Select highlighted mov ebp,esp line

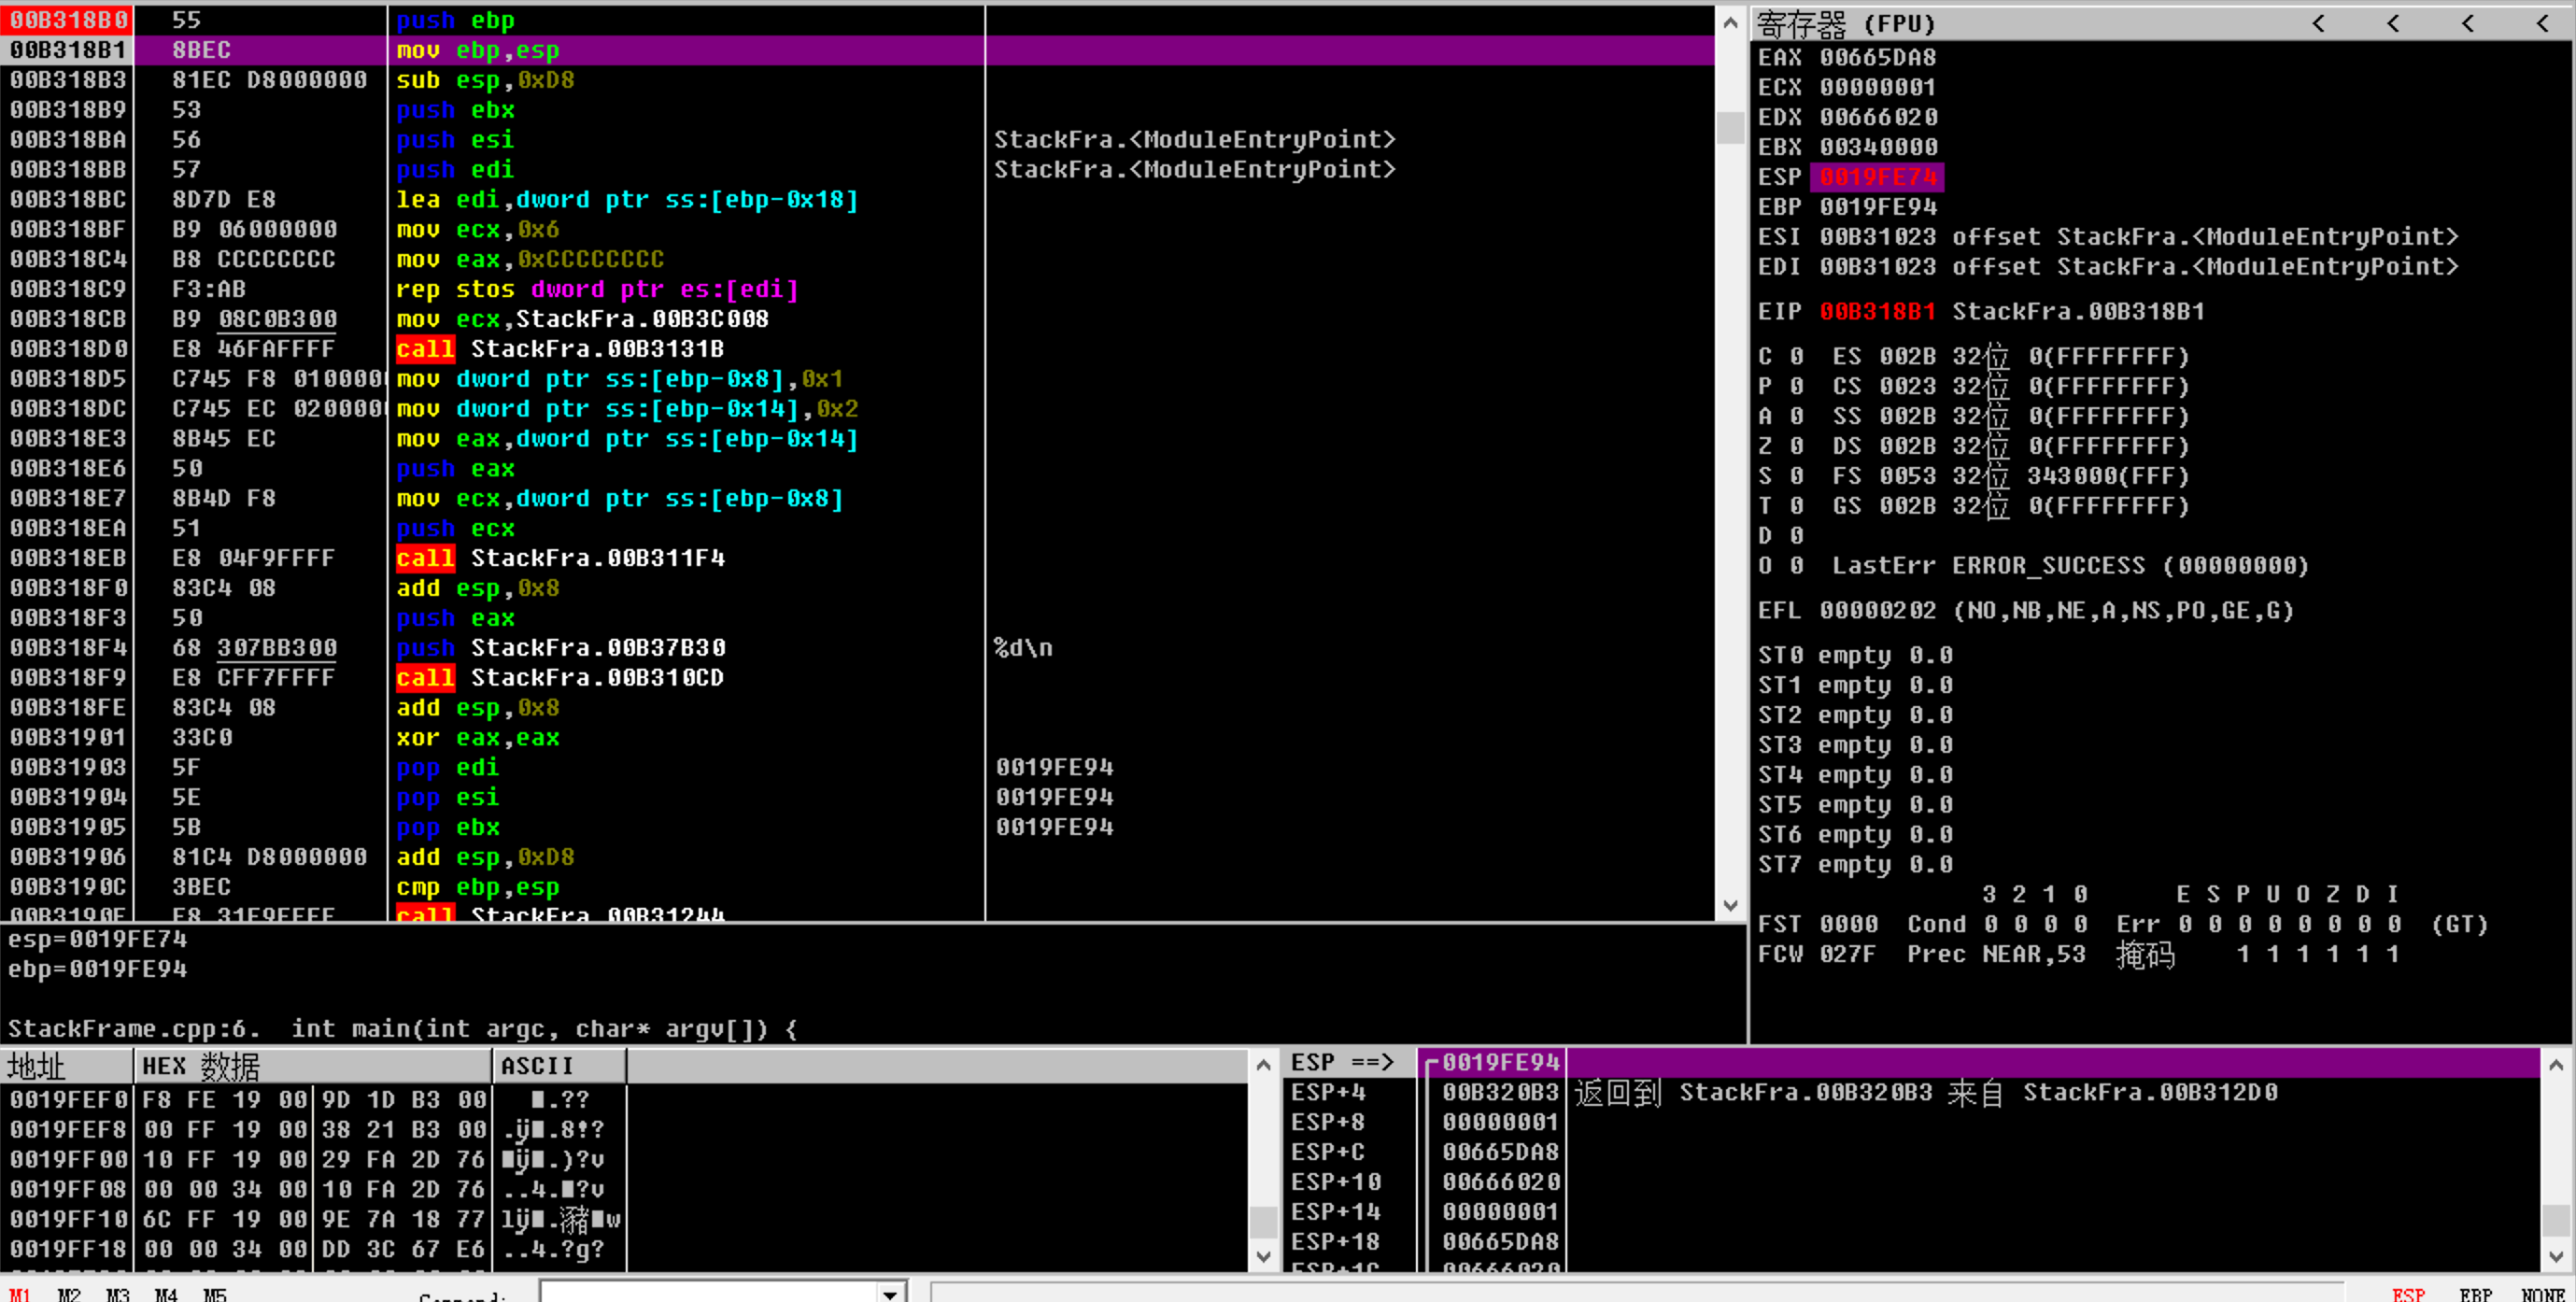(x=857, y=50)
